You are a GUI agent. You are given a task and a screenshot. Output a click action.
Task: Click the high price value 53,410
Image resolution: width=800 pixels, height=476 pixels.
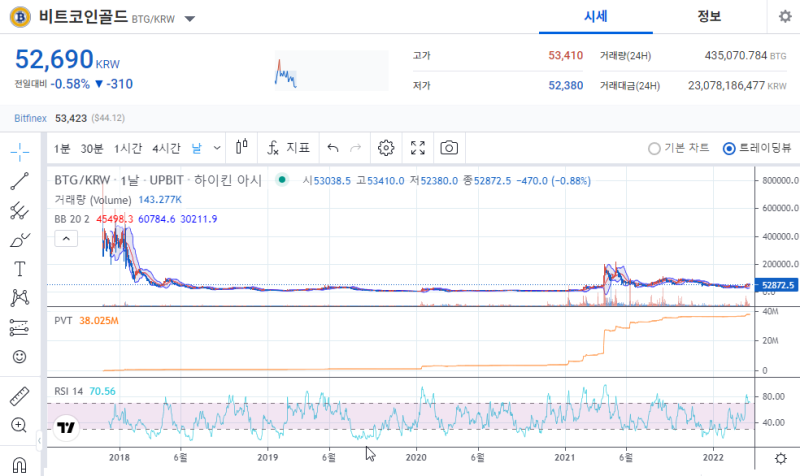tap(565, 55)
